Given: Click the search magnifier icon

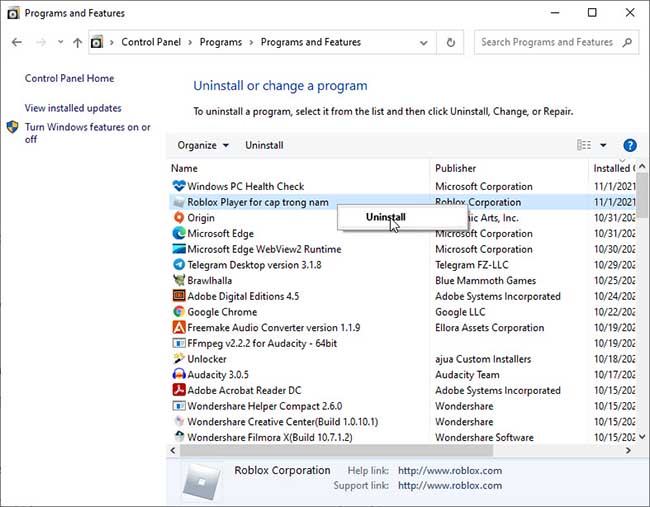Looking at the screenshot, I should 627,42.
